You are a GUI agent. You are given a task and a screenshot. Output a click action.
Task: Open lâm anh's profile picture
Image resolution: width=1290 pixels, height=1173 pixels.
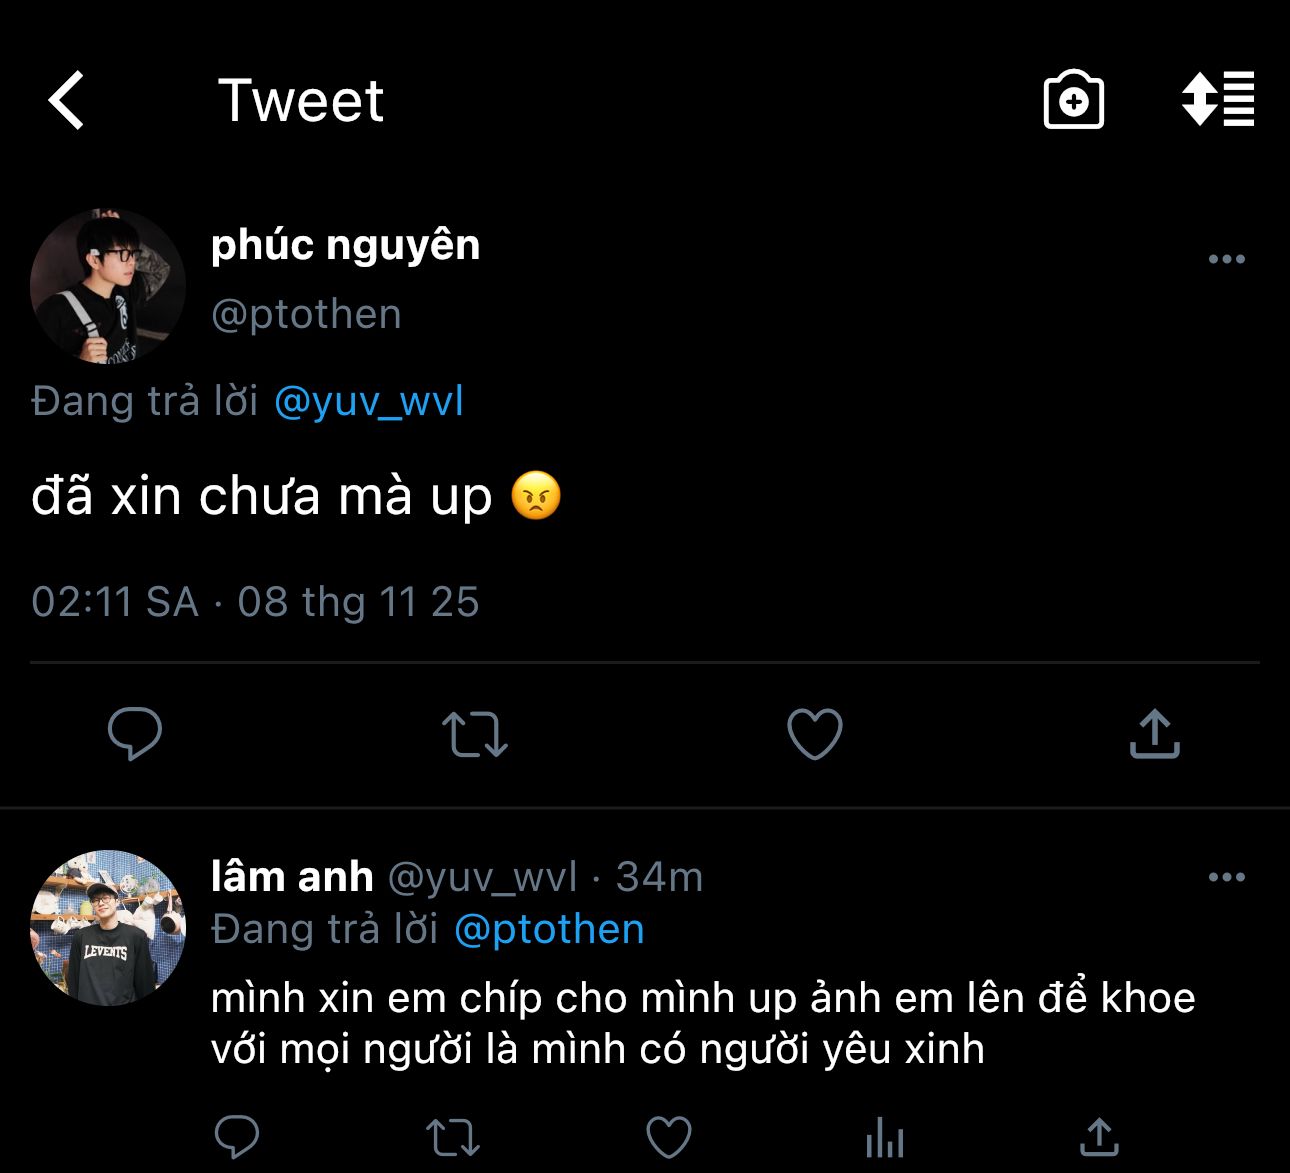108,928
